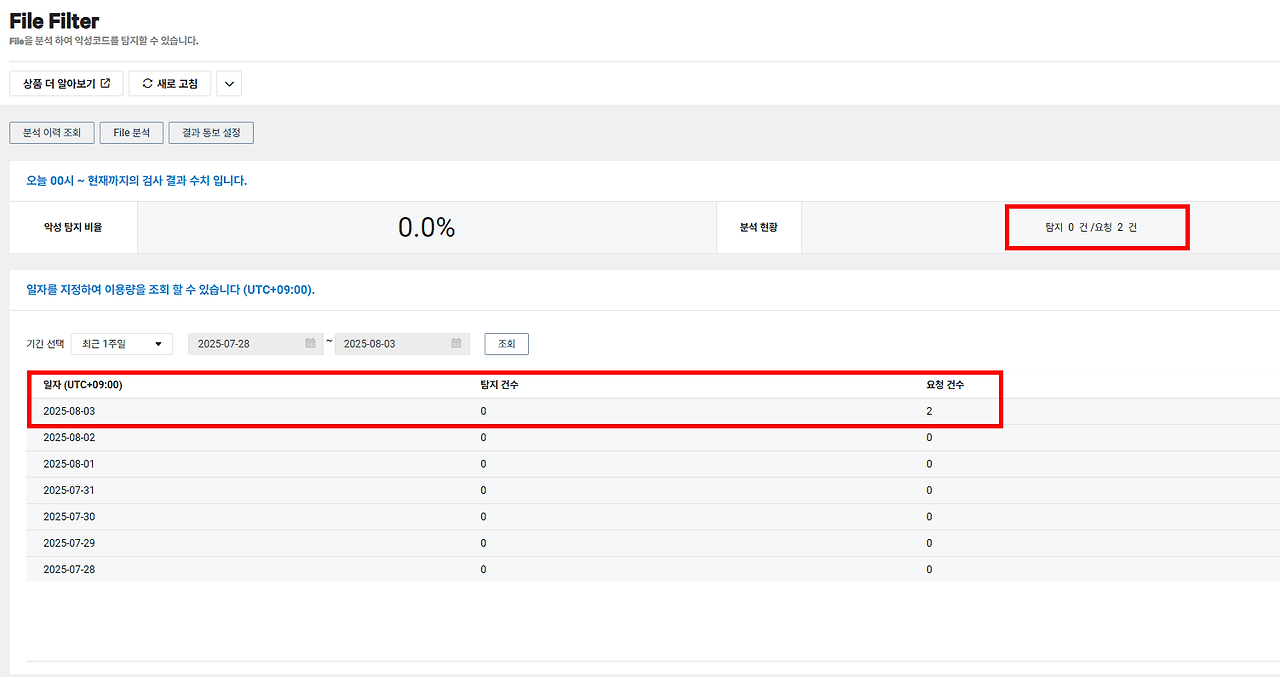Click the 분석 현황 label
This screenshot has width=1280, height=677.
click(759, 227)
